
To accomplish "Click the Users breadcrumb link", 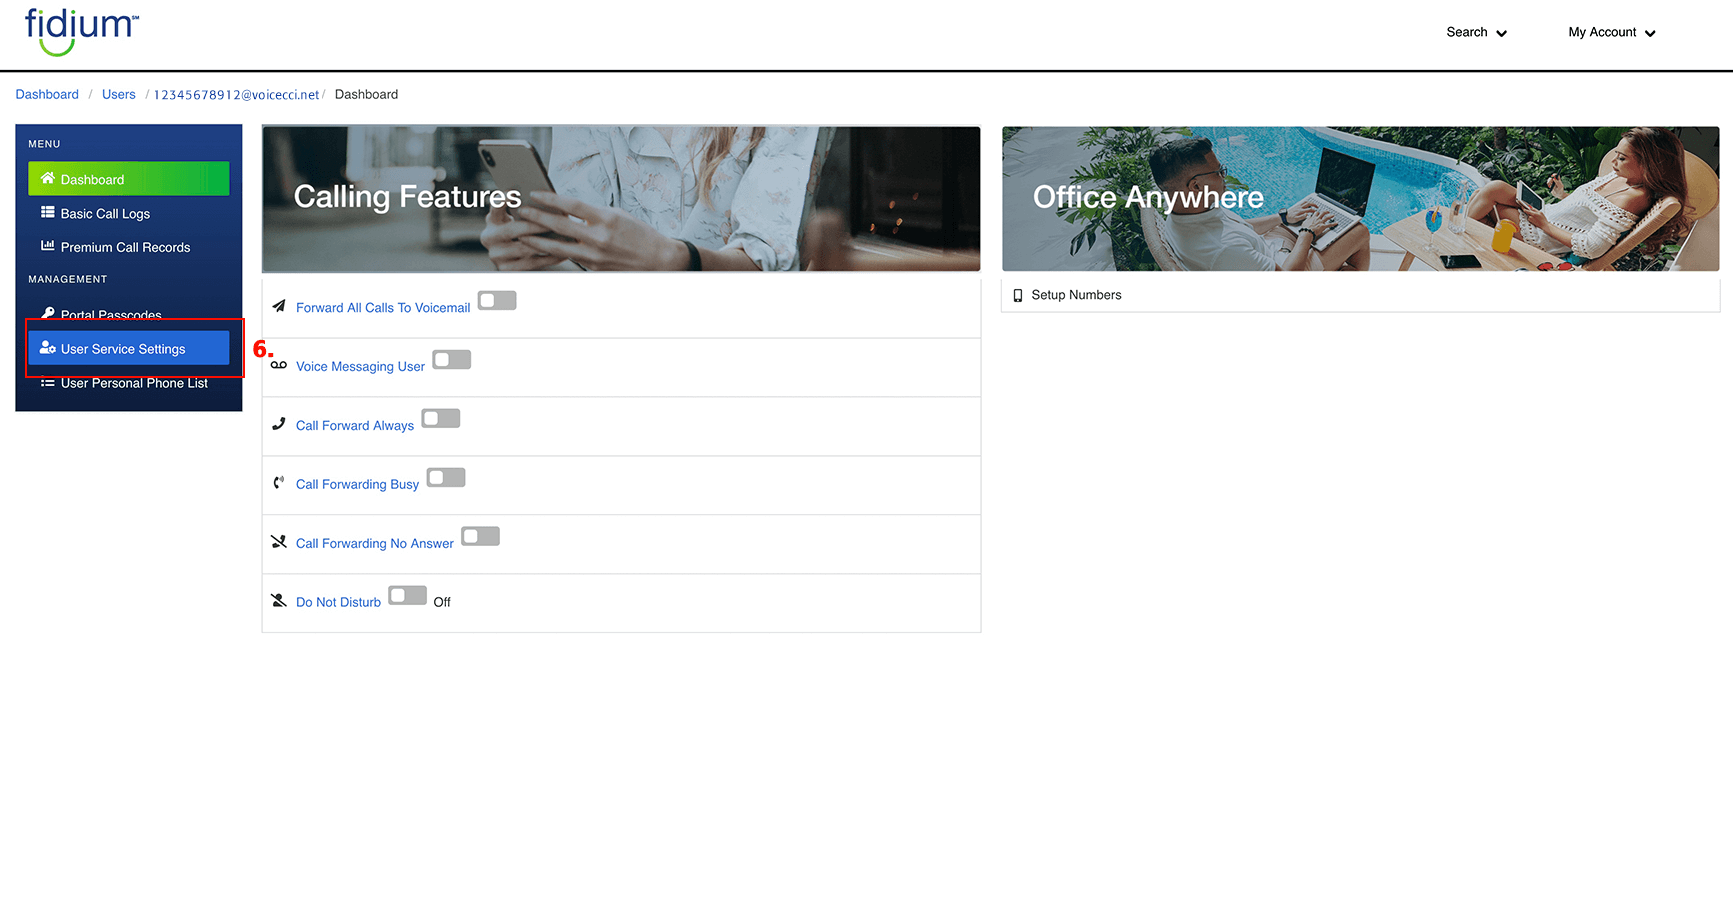I will (x=118, y=95).
